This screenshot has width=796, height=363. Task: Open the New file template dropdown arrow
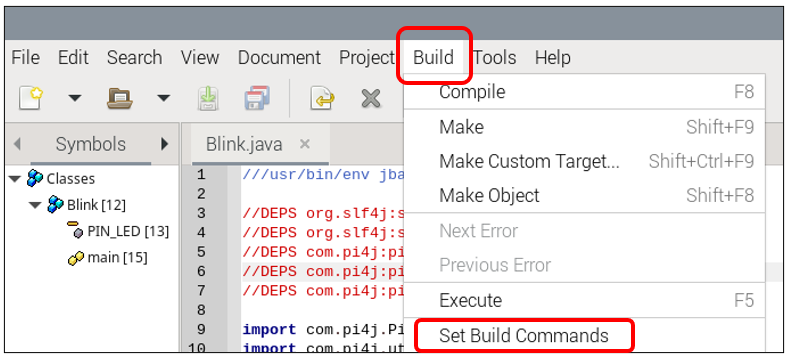click(75, 98)
